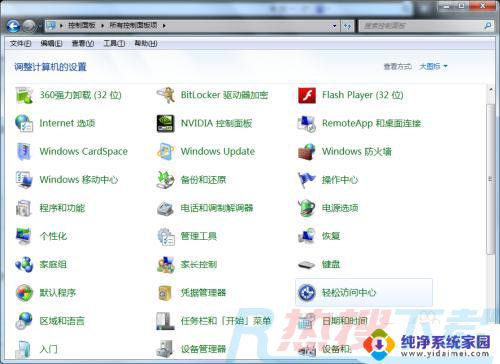Open the NVIDIA 控制面板 icon
Screen dimensions: 500x364
pyautogui.click(x=166, y=123)
